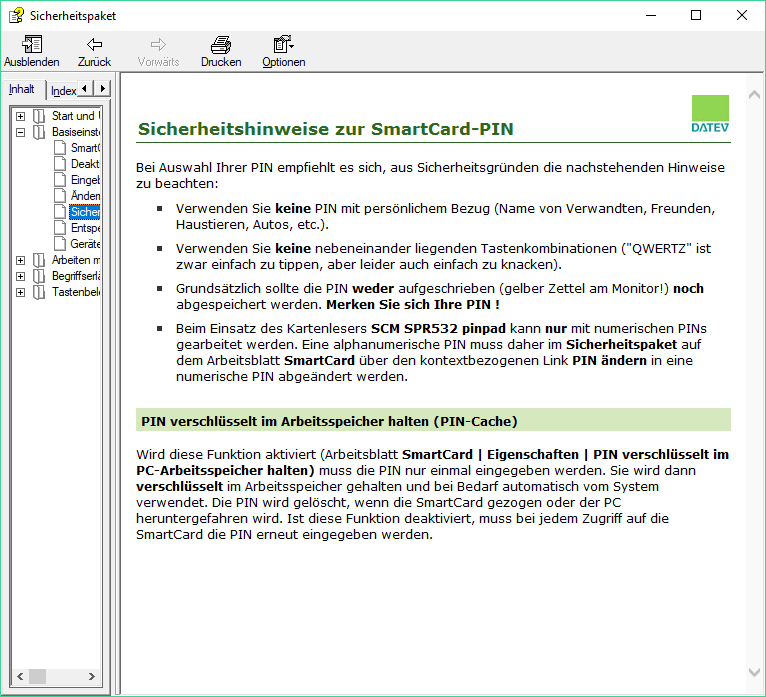The image size is (766, 697).
Task: Select the Start und book entry
Action: [76, 116]
